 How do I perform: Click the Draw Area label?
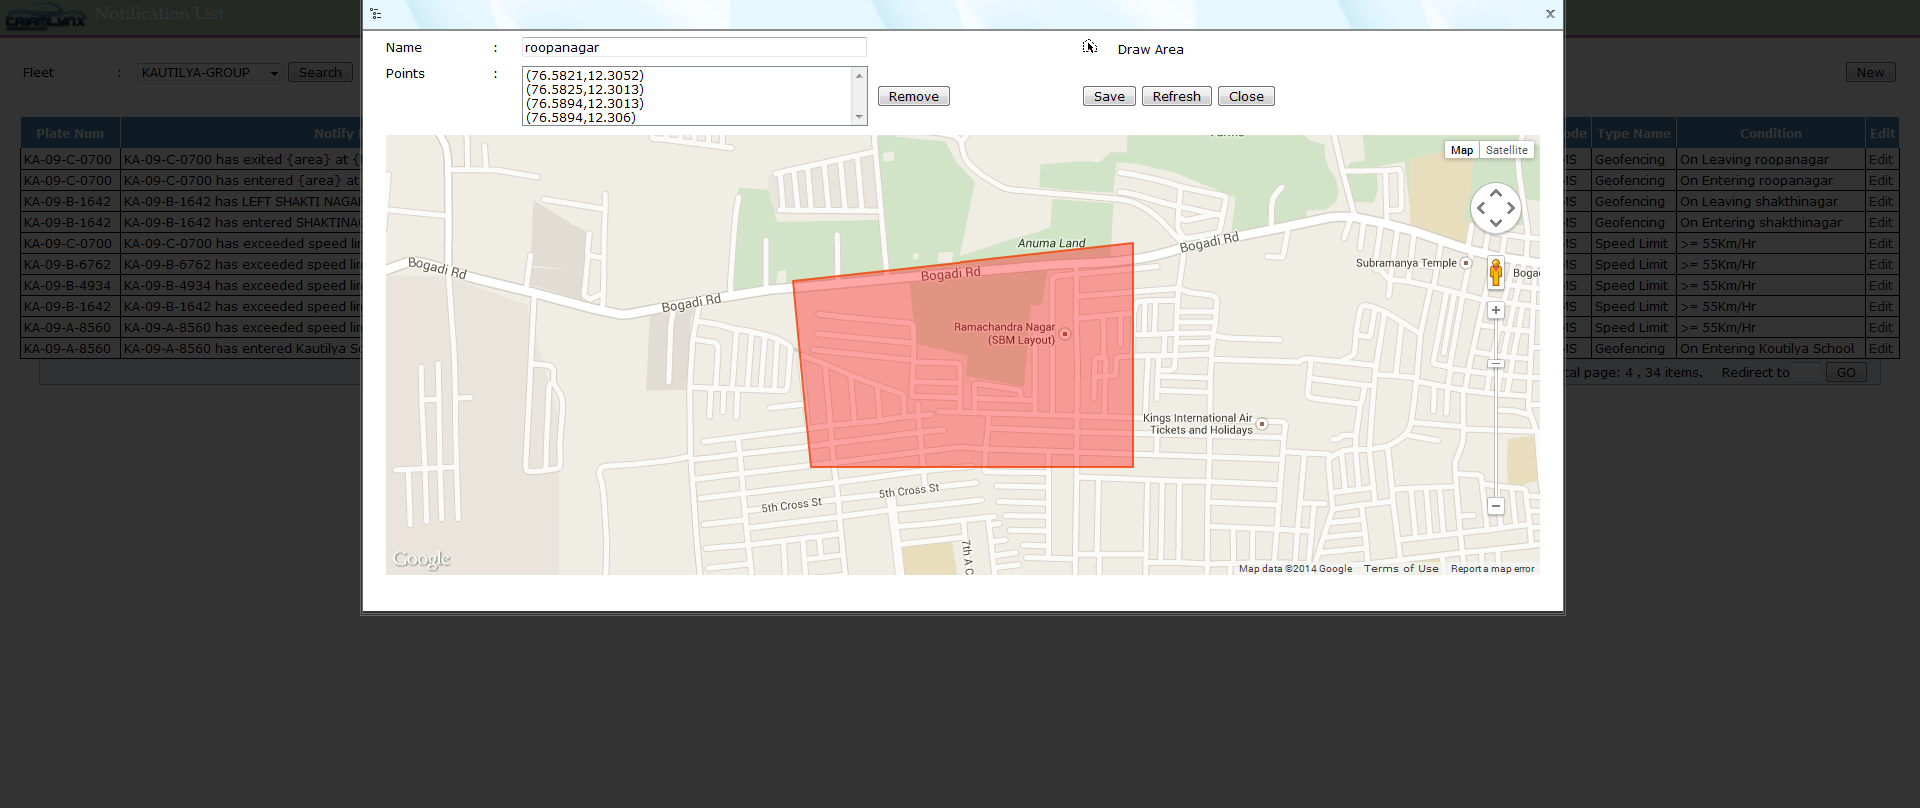pyautogui.click(x=1150, y=49)
